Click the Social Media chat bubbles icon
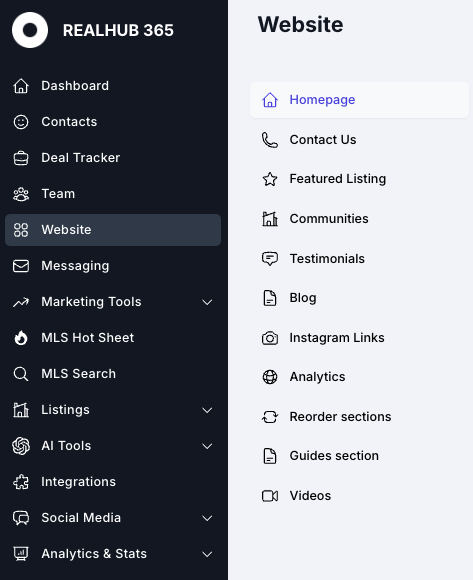The height and width of the screenshot is (580, 473). (x=21, y=518)
